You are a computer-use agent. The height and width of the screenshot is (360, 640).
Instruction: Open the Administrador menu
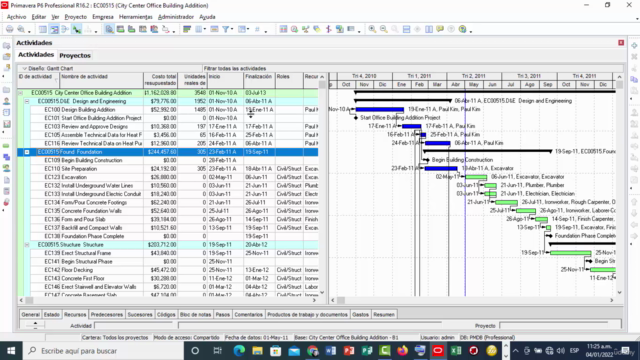176,17
